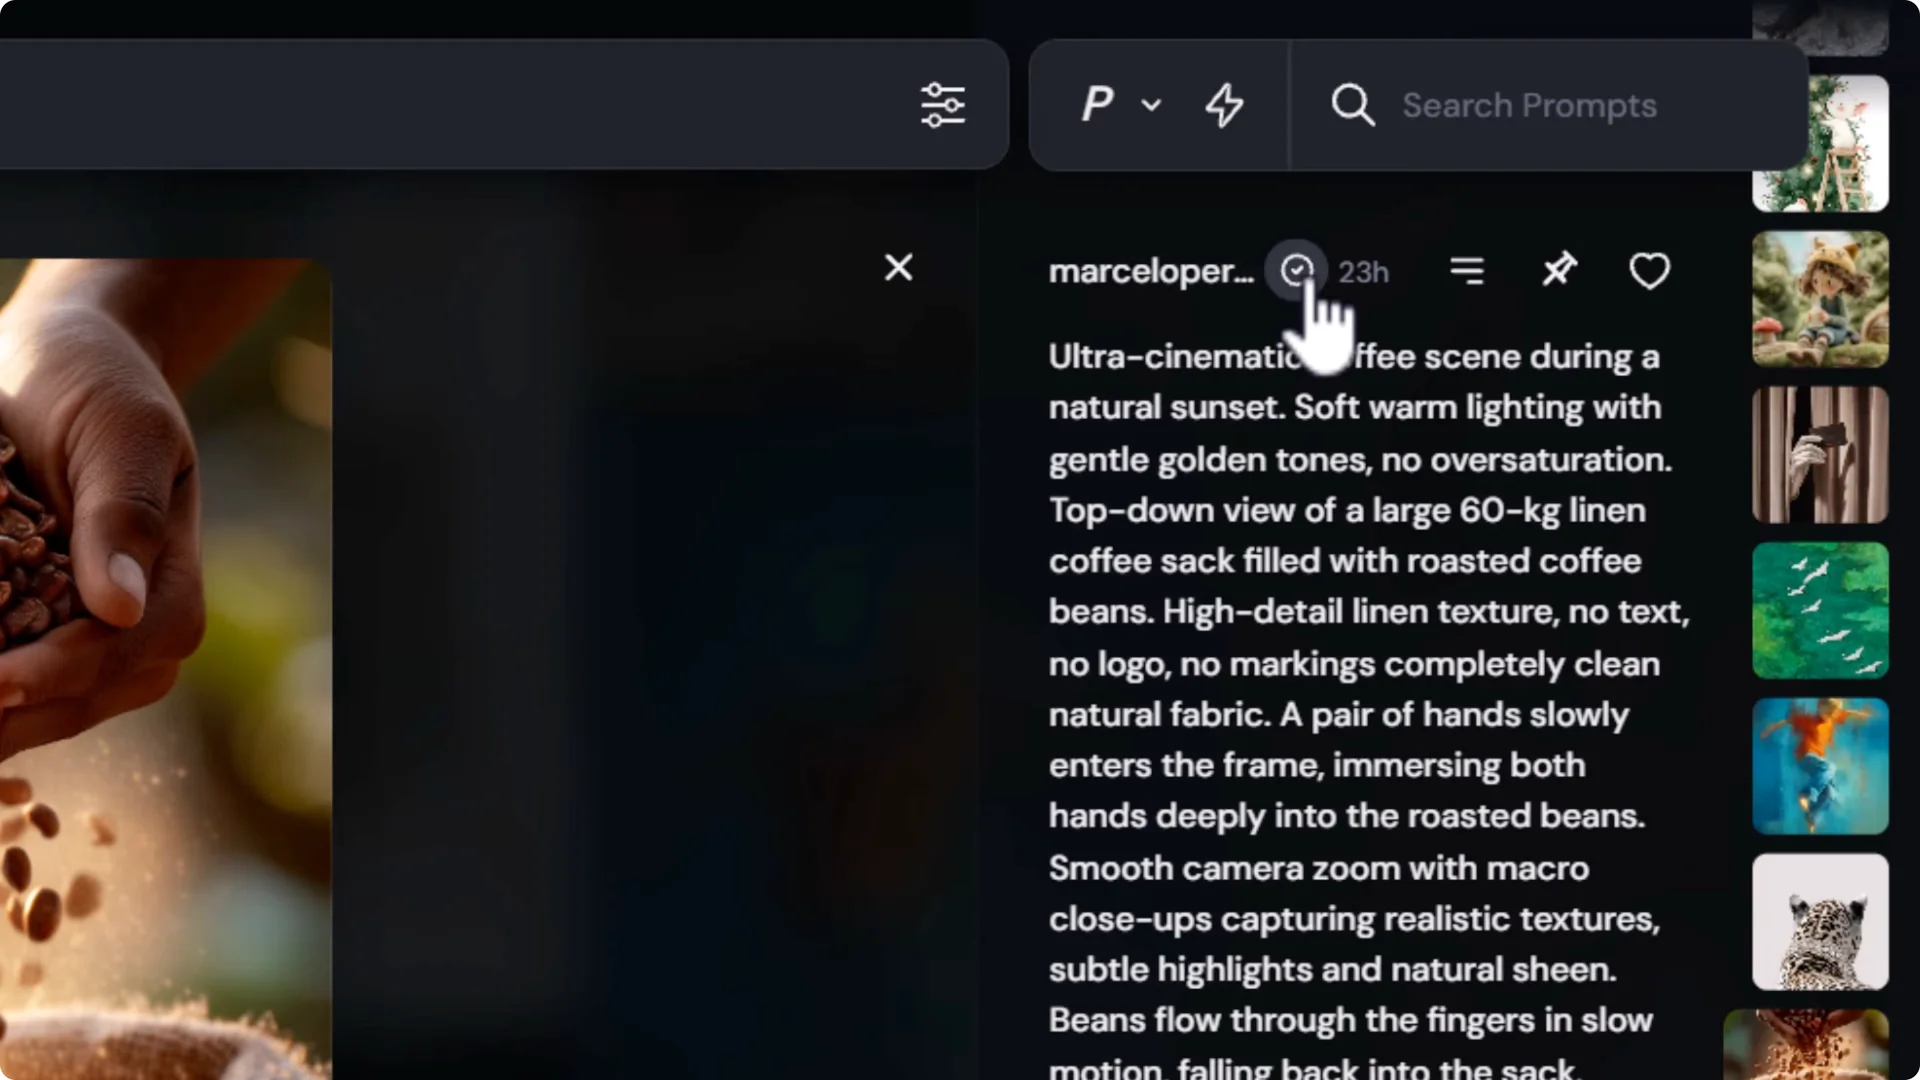Click the lightning bolt quick-action icon
This screenshot has height=1080, width=1920.
[1224, 105]
